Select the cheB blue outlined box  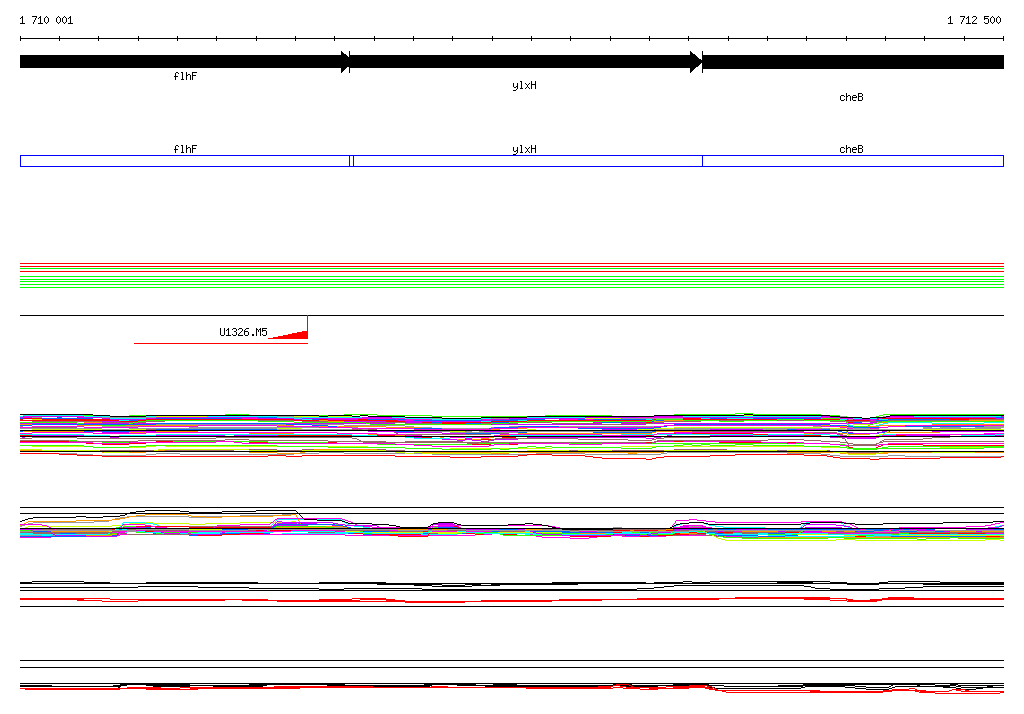point(852,161)
